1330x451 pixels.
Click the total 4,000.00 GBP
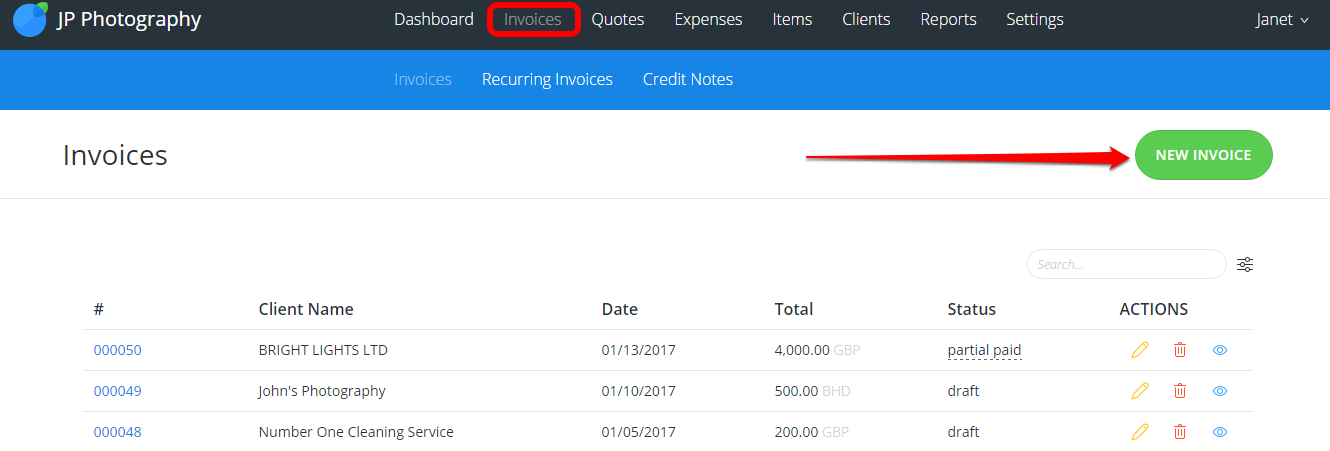click(x=818, y=350)
